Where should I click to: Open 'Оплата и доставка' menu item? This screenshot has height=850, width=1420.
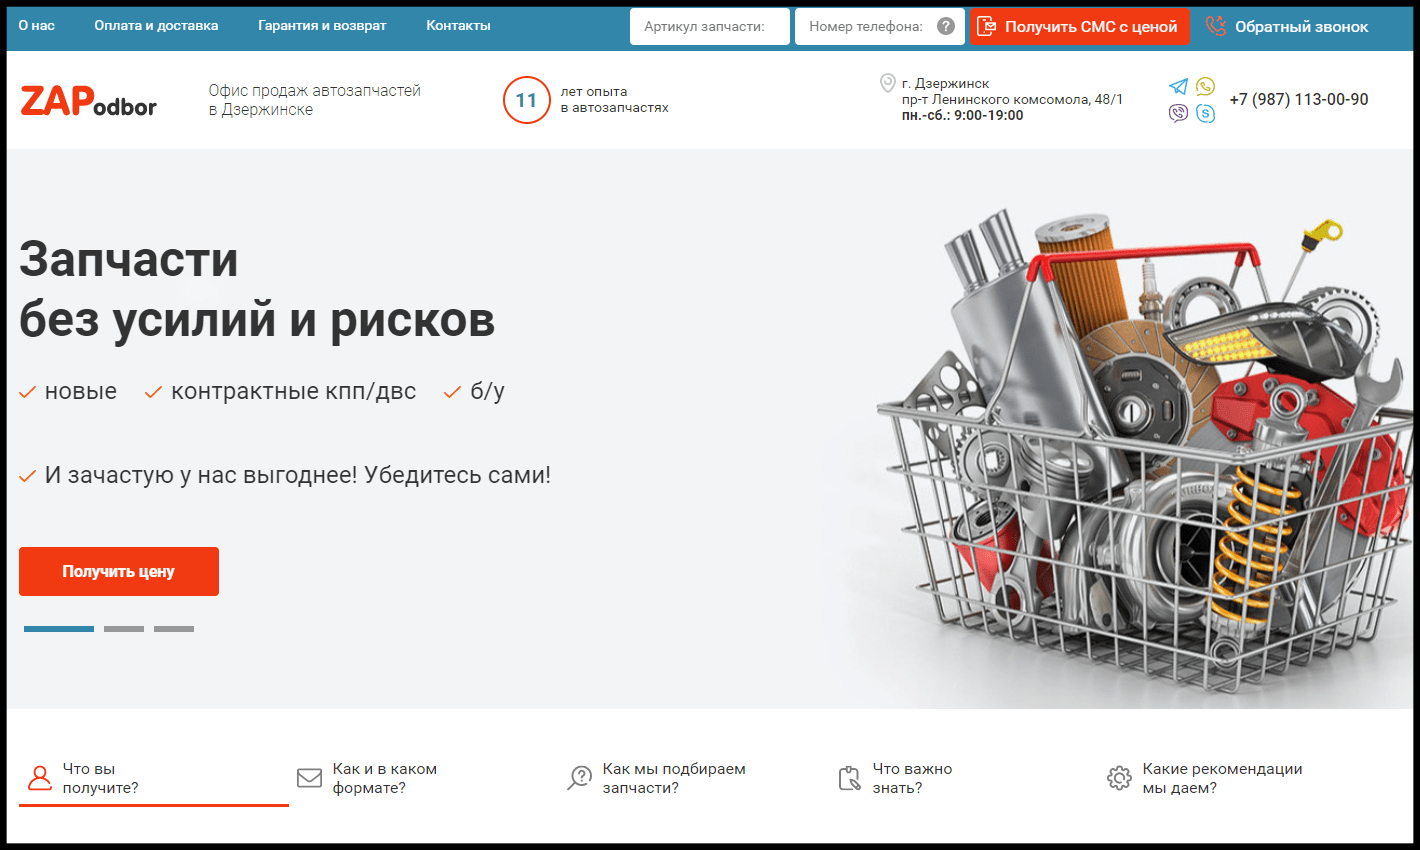click(156, 26)
